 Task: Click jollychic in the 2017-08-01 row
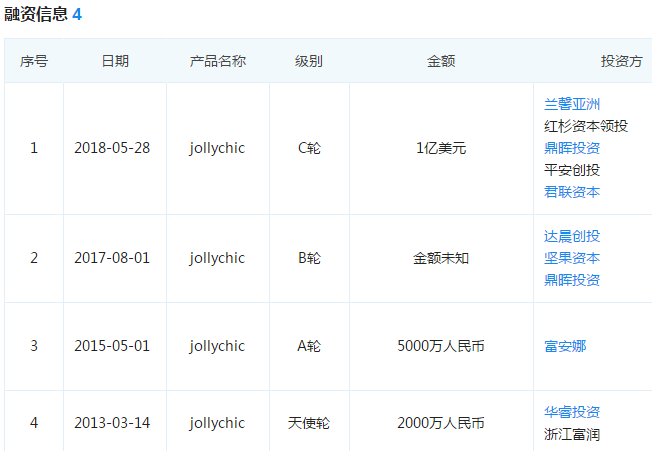(217, 258)
